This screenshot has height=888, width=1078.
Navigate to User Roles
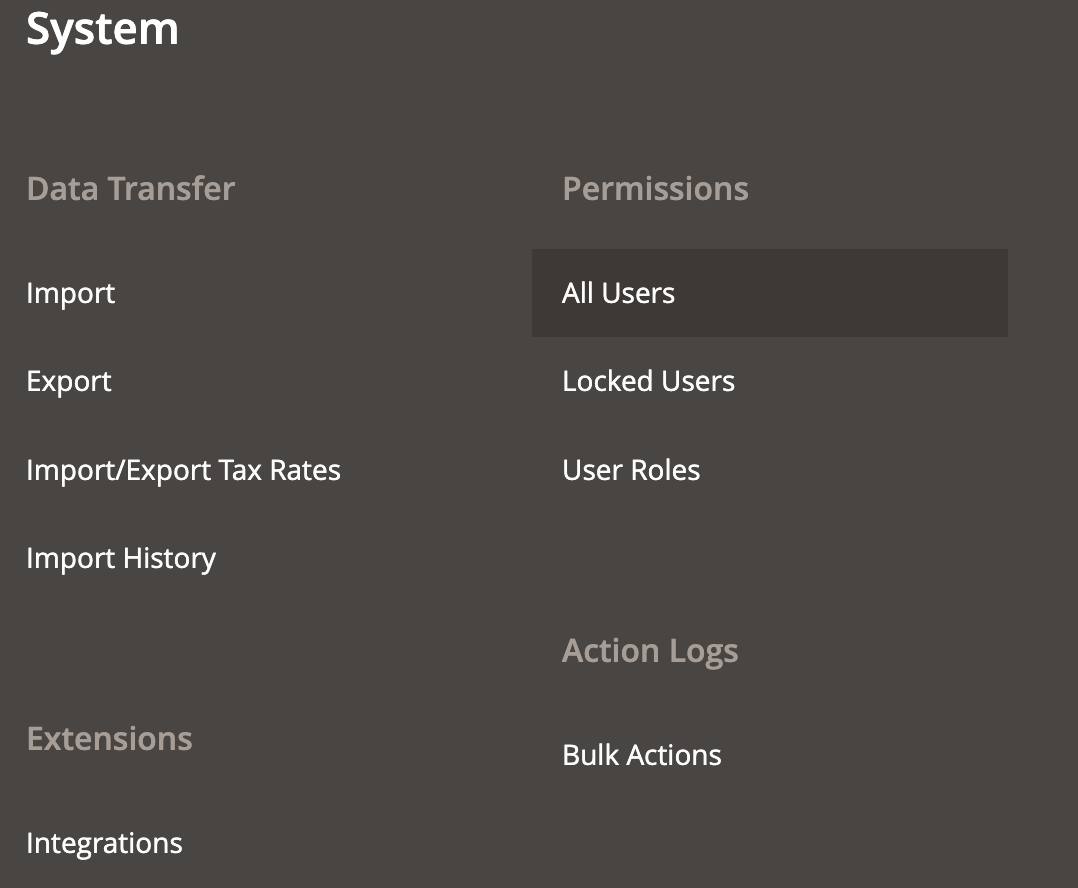[x=631, y=470]
